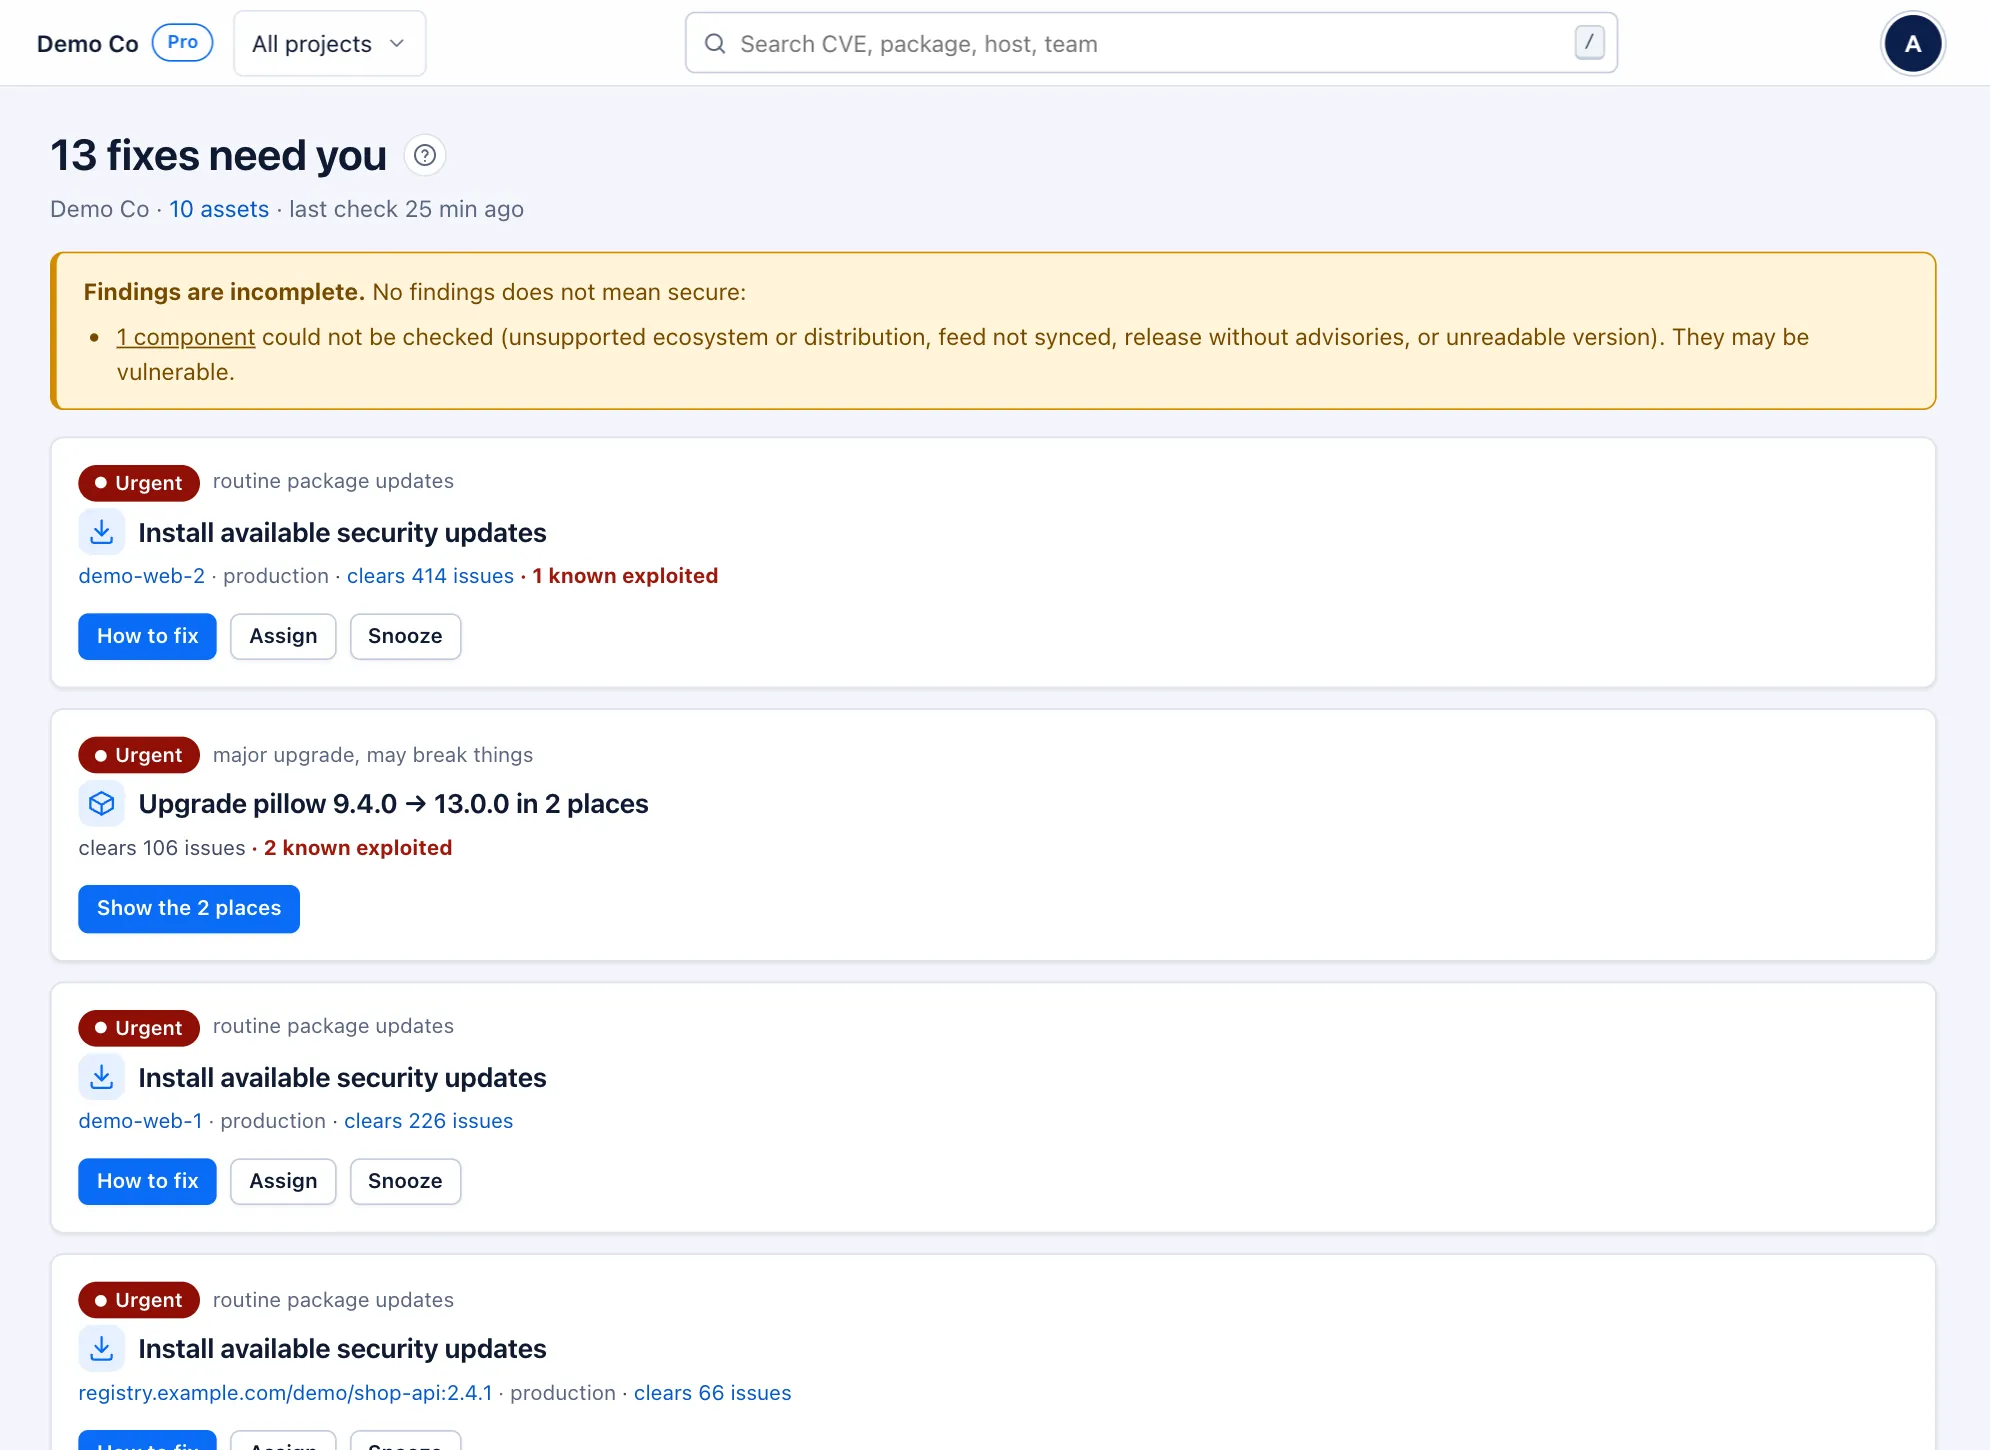Snooze the demo-web-1 fix
The width and height of the screenshot is (1990, 1450).
point(405,1181)
